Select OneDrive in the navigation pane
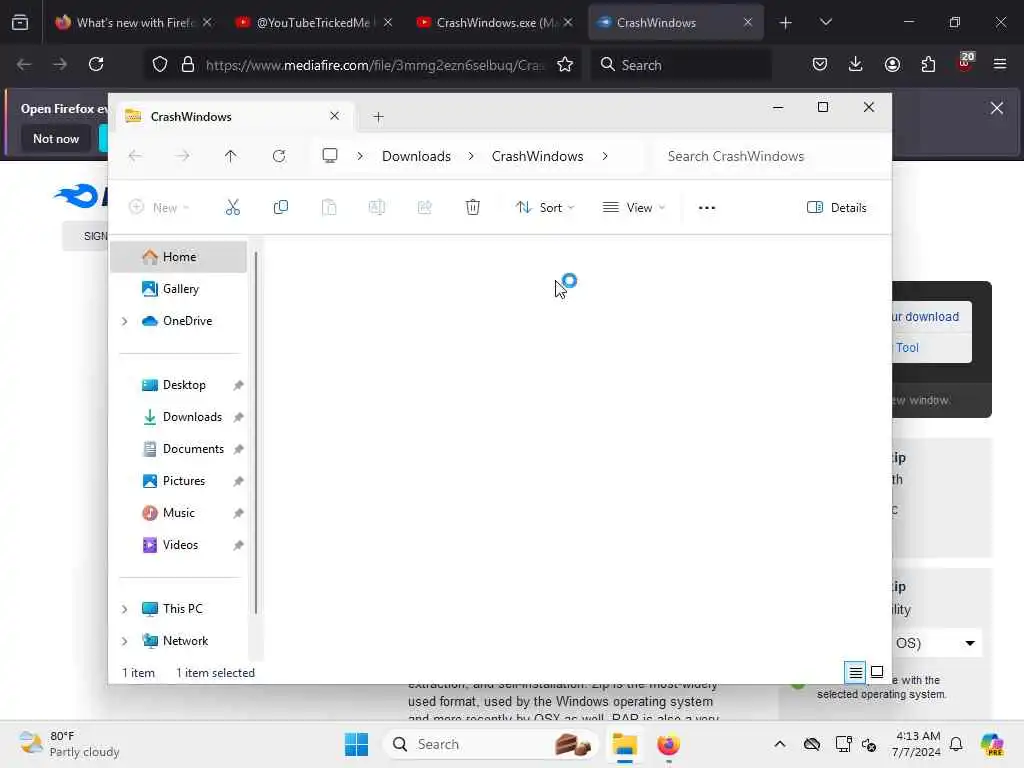 pos(179,321)
